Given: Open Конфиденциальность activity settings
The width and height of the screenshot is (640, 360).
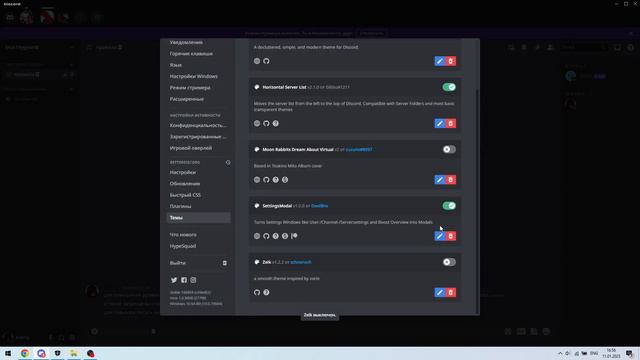Looking at the screenshot, I should coord(198,125).
